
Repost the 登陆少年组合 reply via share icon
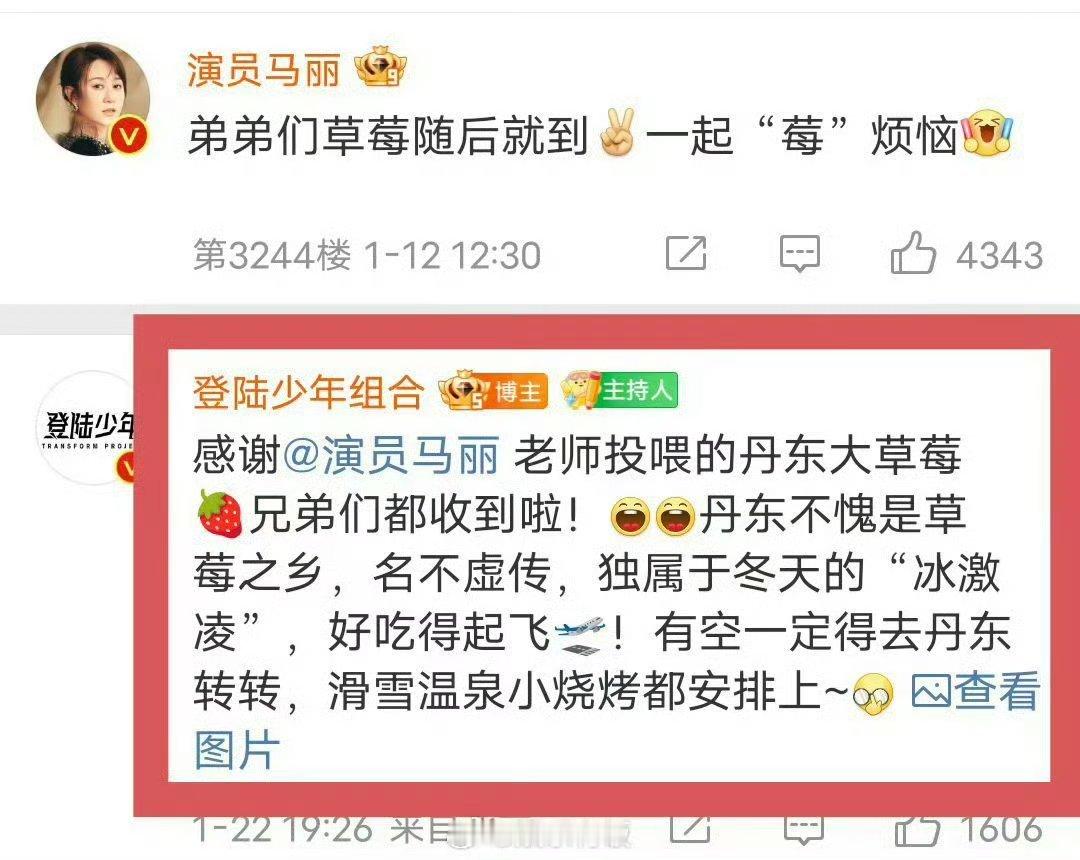[689, 829]
